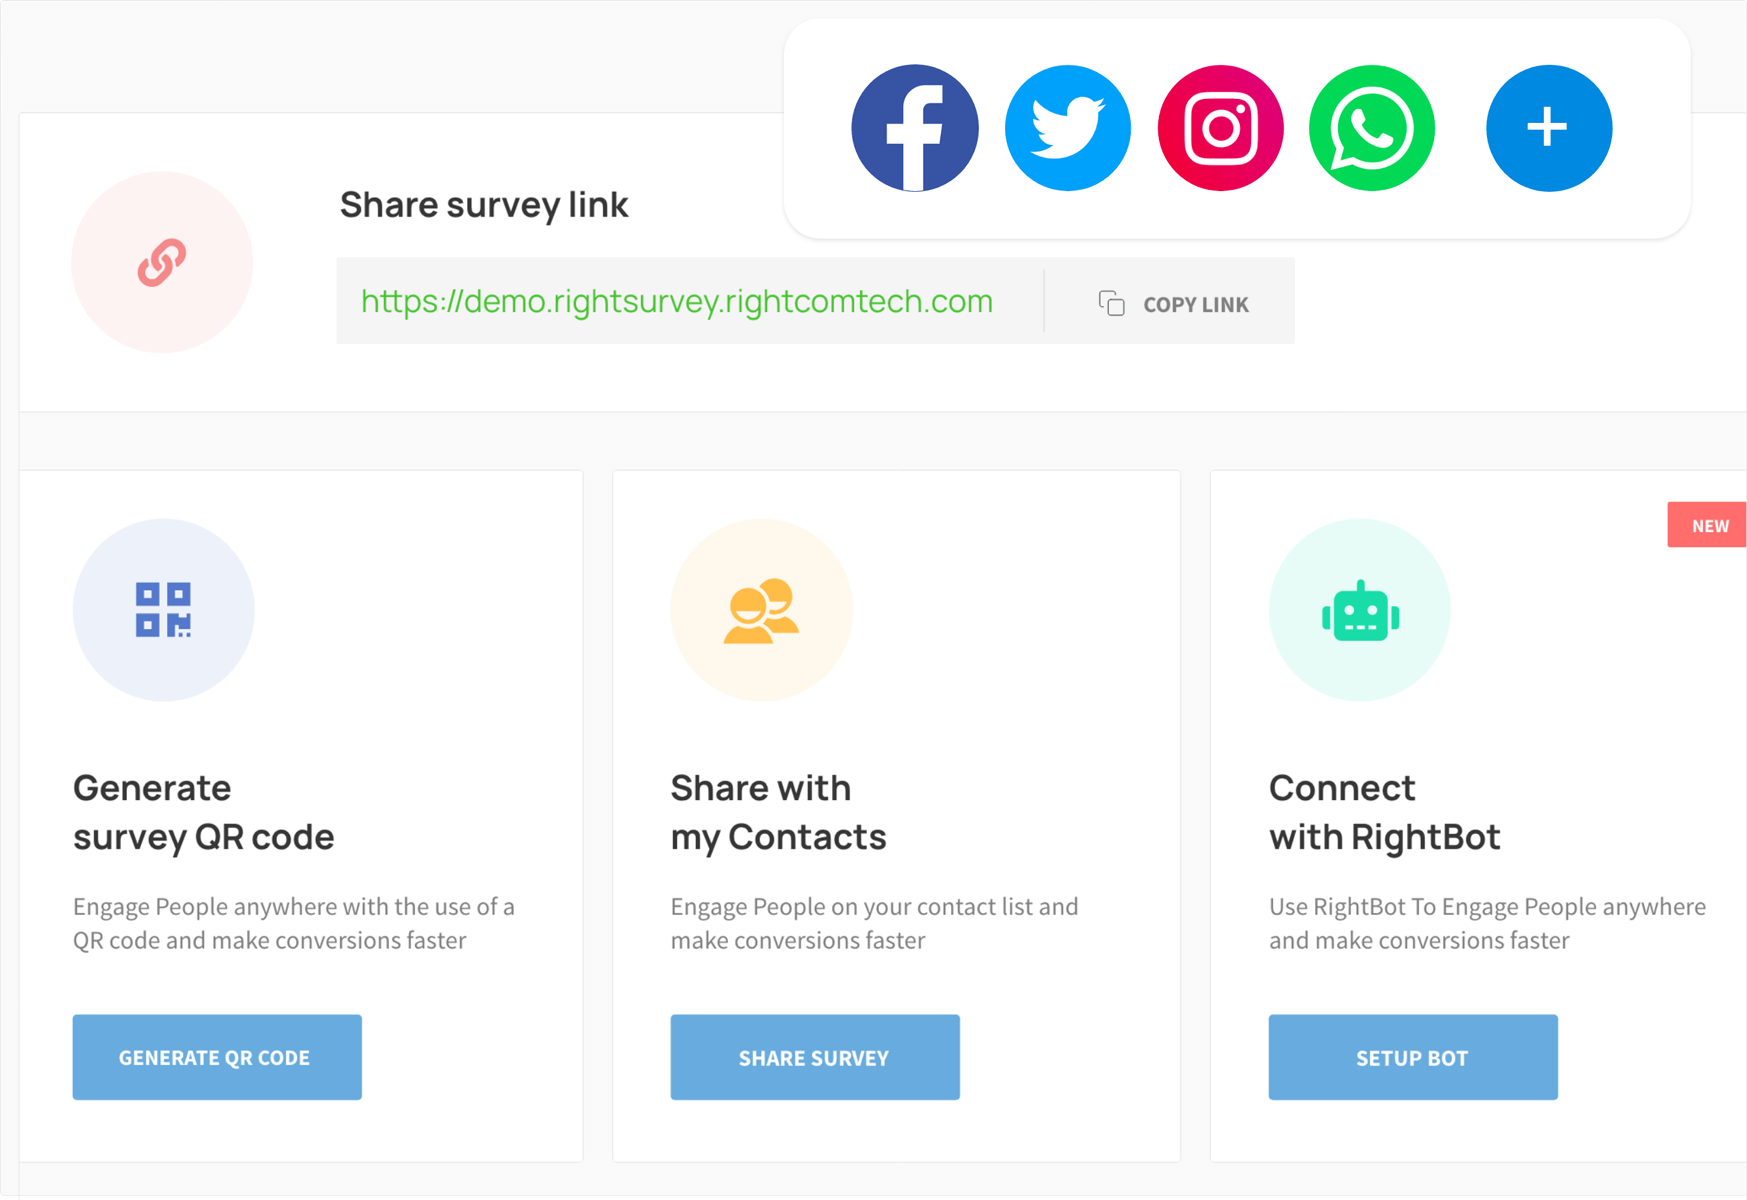This screenshot has width=1747, height=1200.
Task: Click the pink chain link icon
Action: (162, 262)
